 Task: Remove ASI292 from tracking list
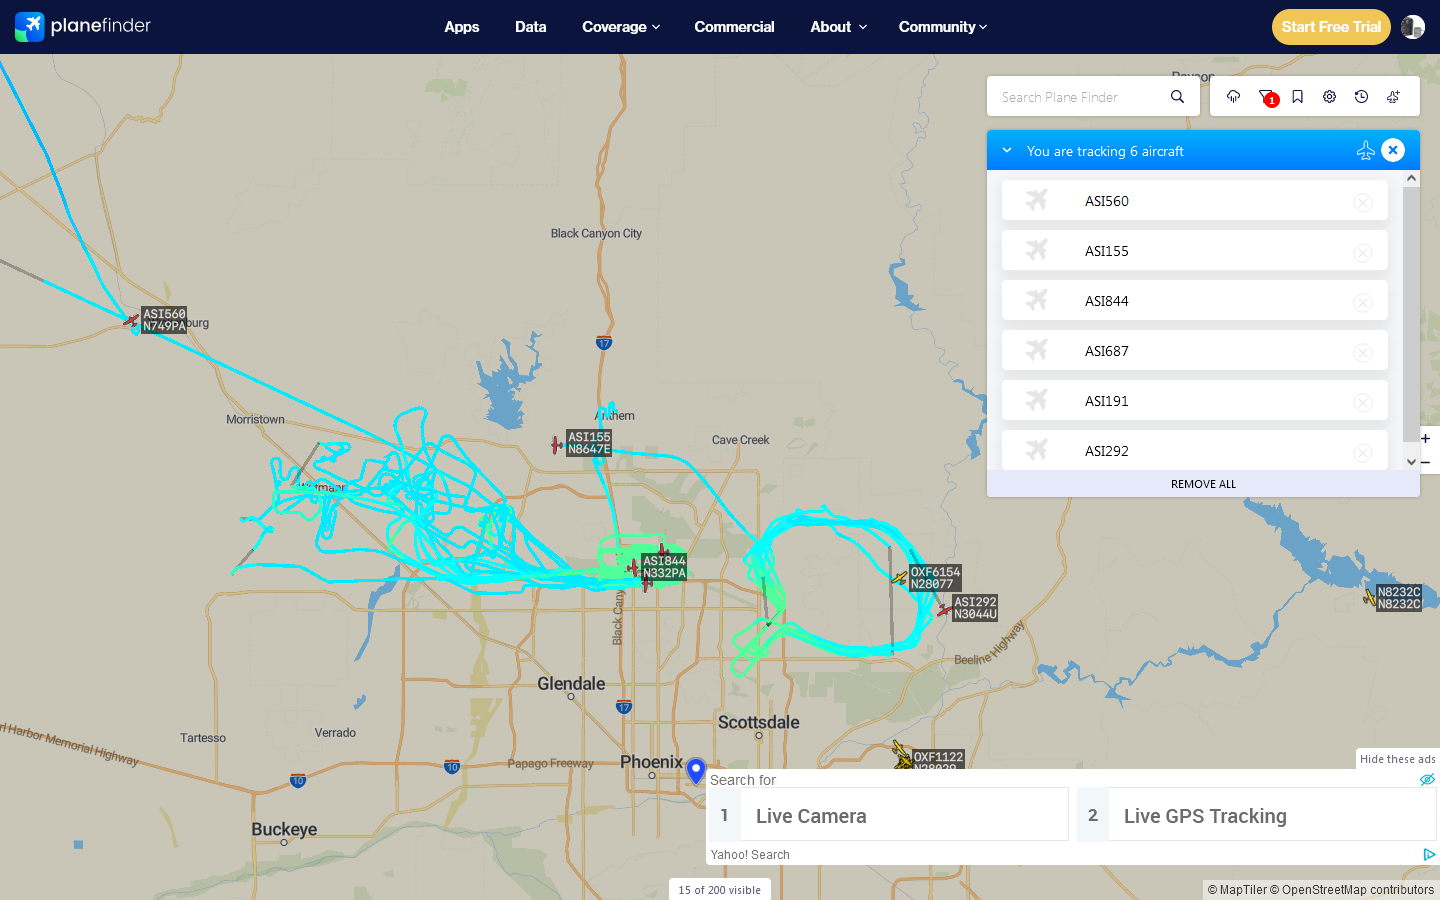point(1363,453)
